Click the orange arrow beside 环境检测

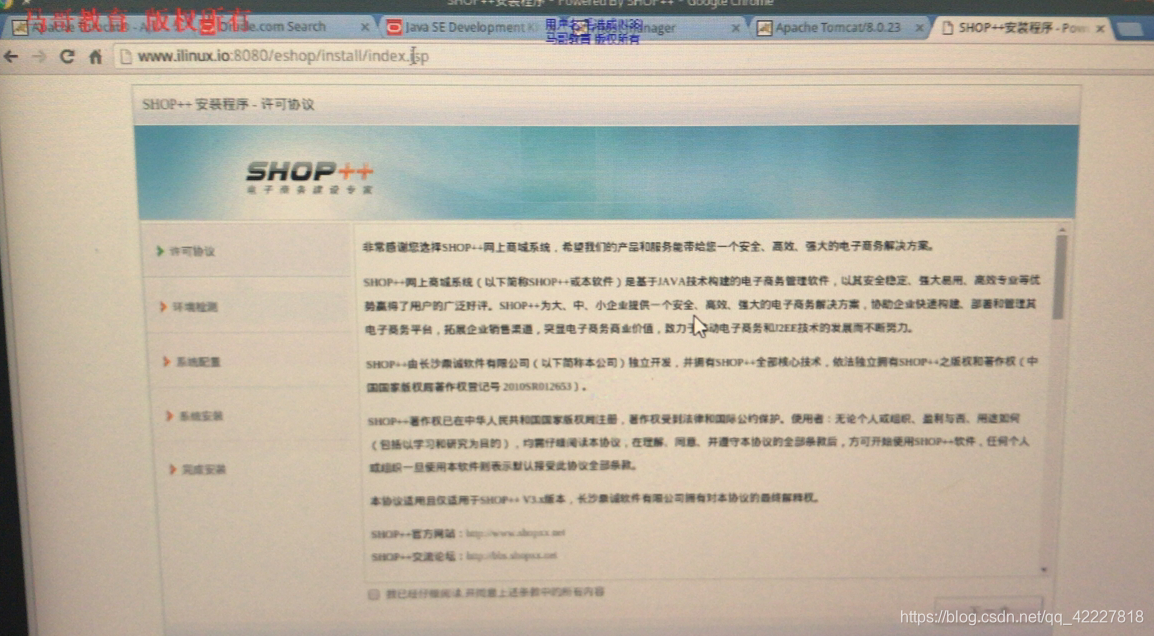(x=163, y=306)
